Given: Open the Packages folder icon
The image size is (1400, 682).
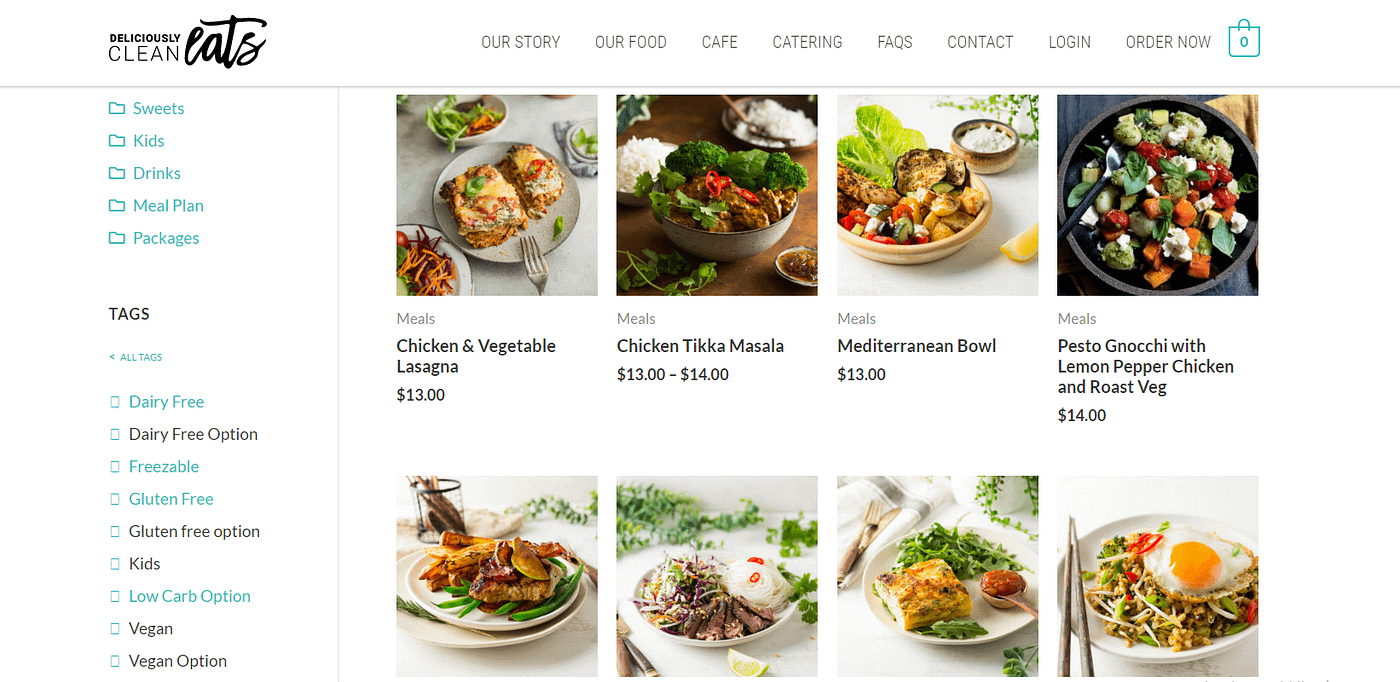Looking at the screenshot, I should pyautogui.click(x=117, y=238).
